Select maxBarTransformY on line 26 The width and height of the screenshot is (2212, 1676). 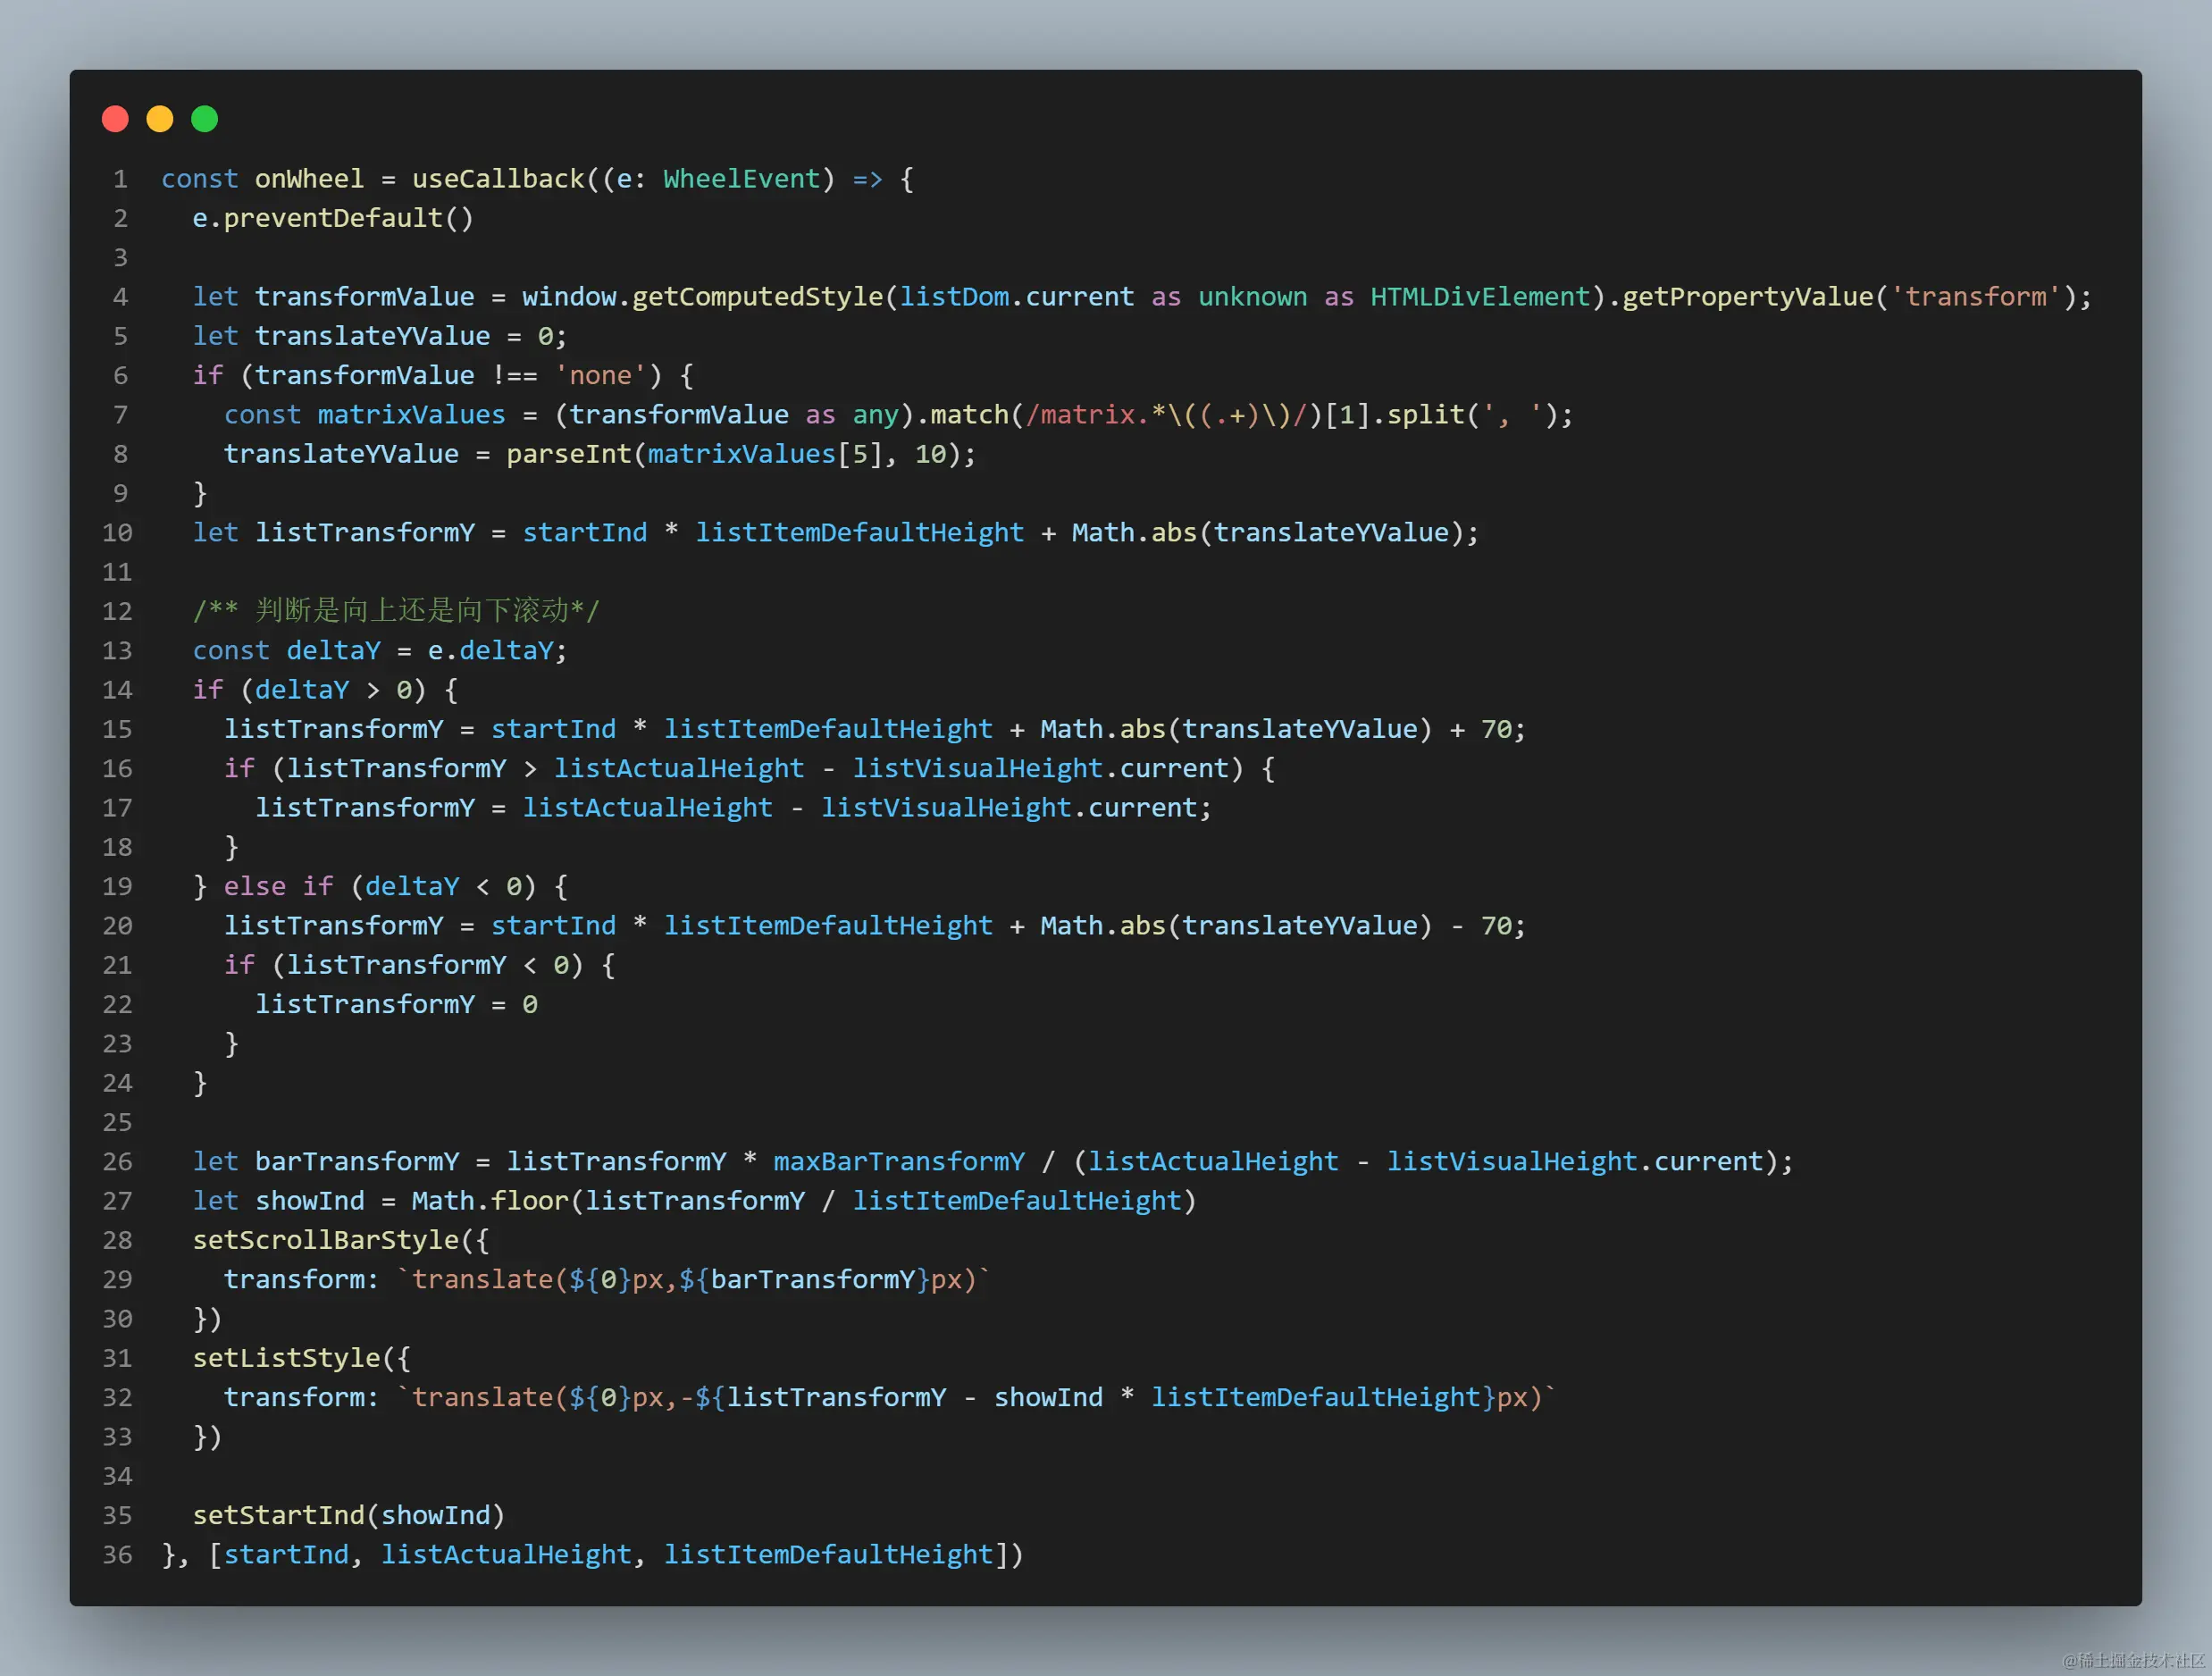coord(897,1161)
